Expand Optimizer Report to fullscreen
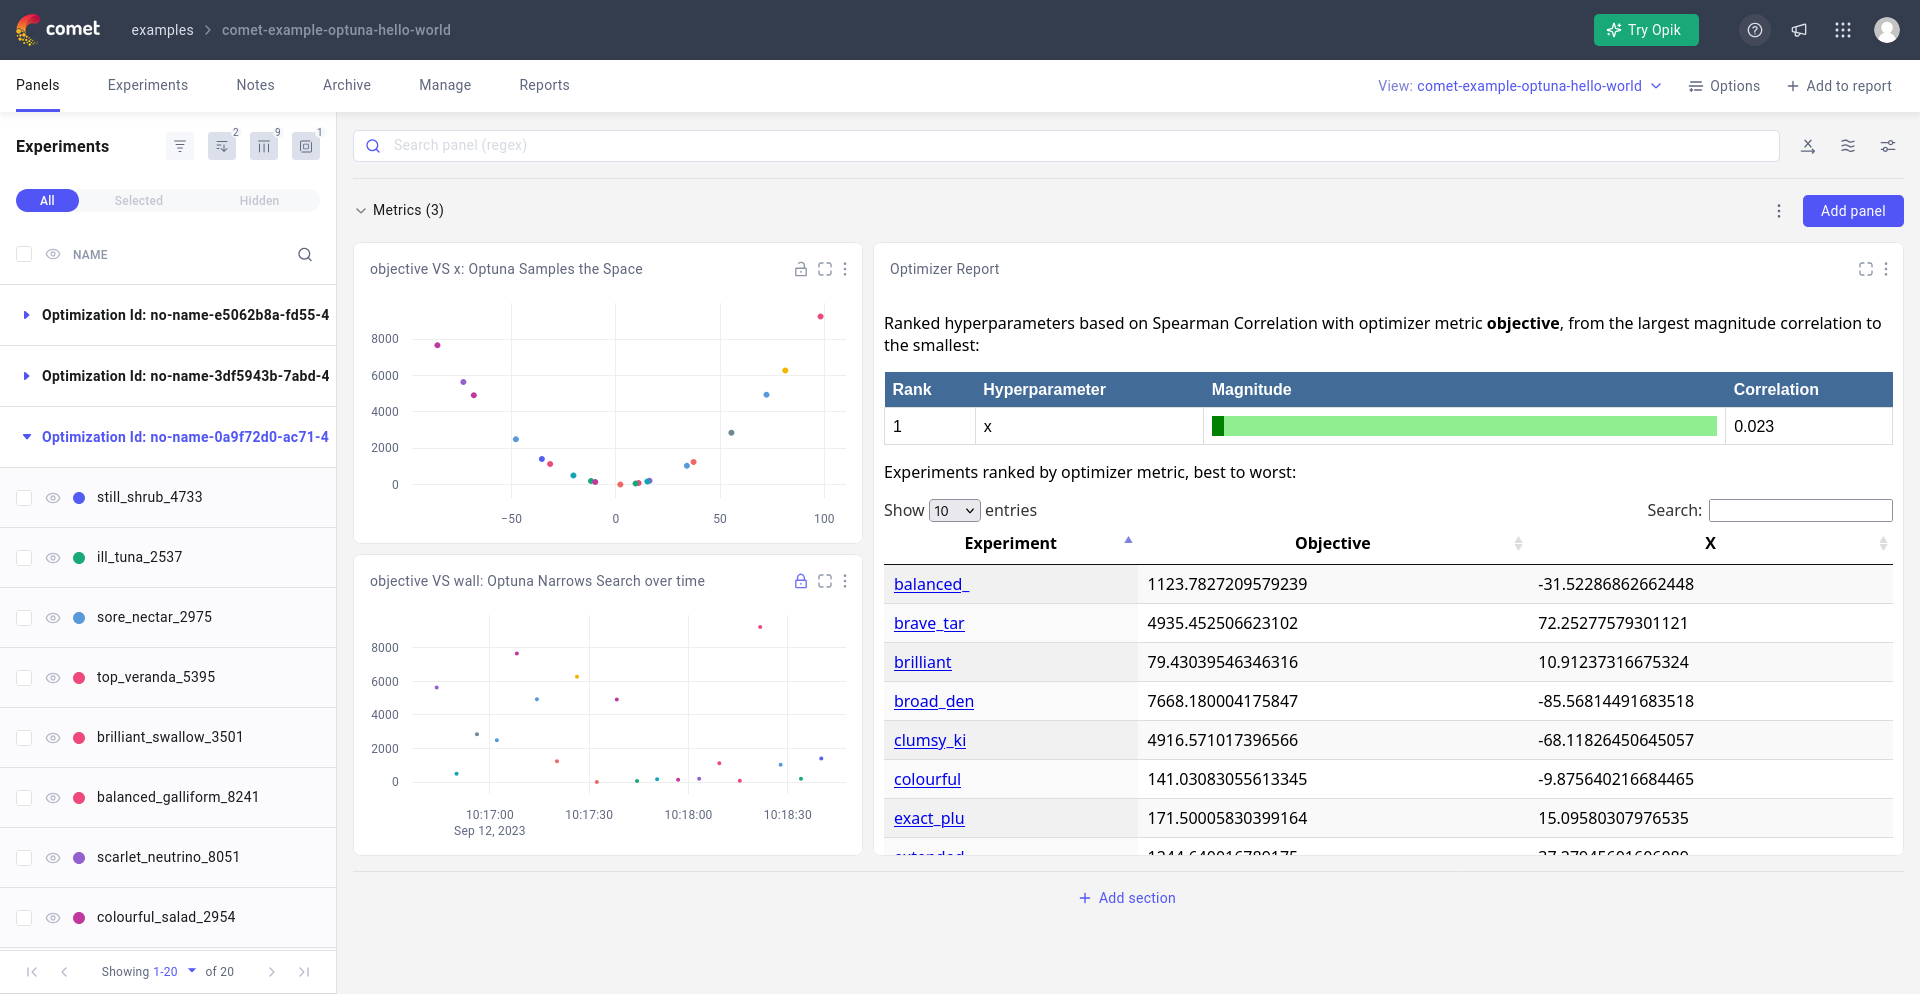Viewport: 1920px width, 994px height. click(1865, 269)
